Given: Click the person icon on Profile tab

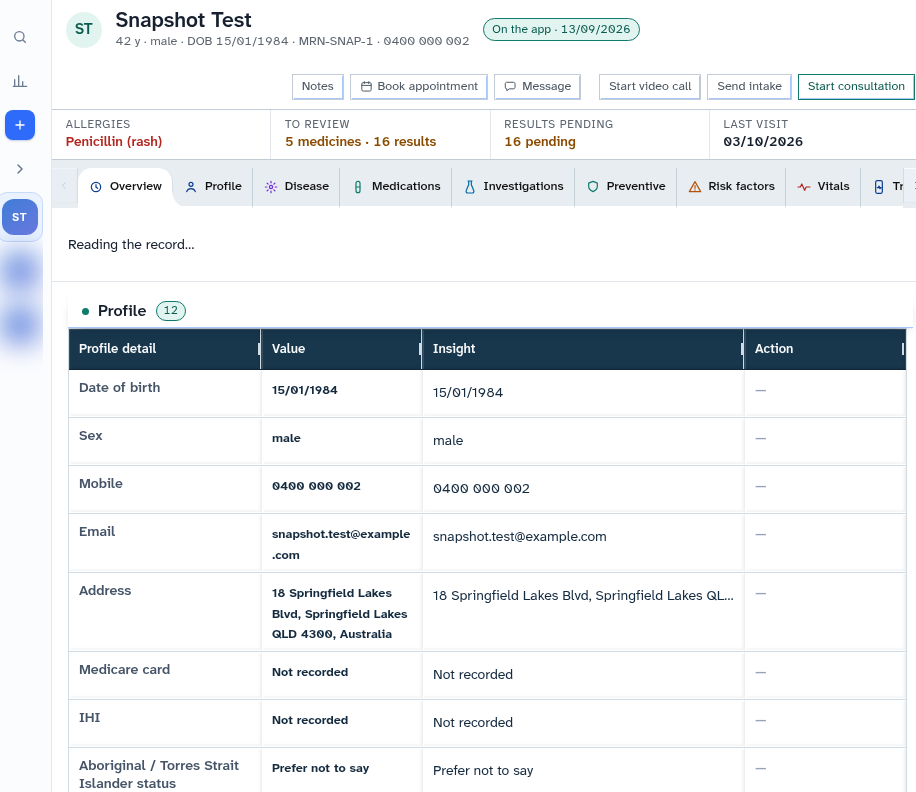Looking at the screenshot, I should (190, 187).
